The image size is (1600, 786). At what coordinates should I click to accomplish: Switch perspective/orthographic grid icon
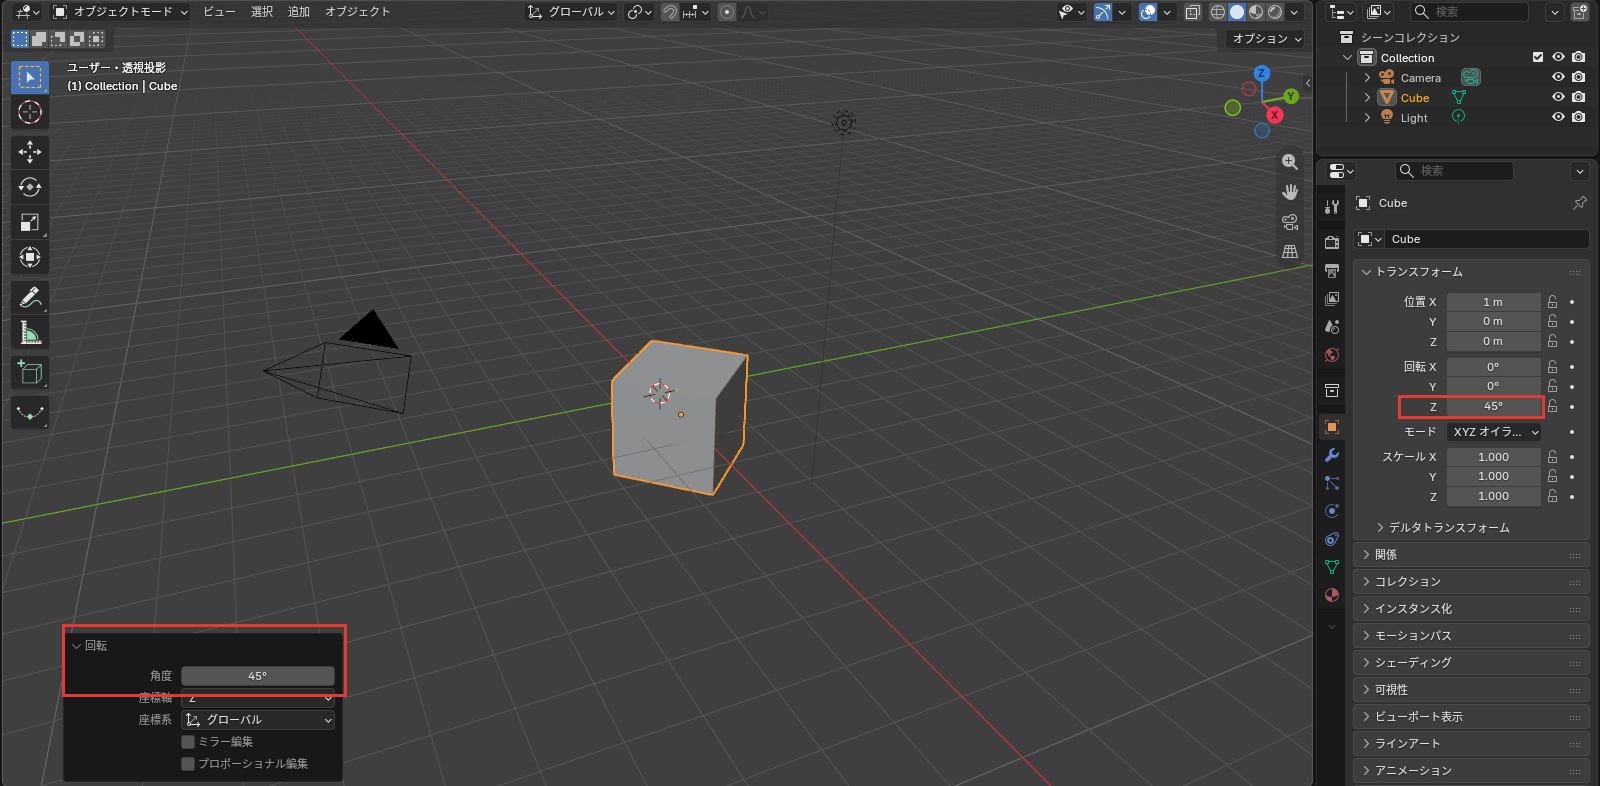[x=1290, y=252]
